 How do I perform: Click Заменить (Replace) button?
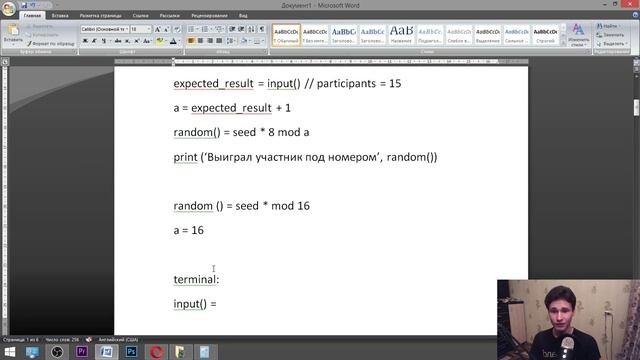click(610, 35)
